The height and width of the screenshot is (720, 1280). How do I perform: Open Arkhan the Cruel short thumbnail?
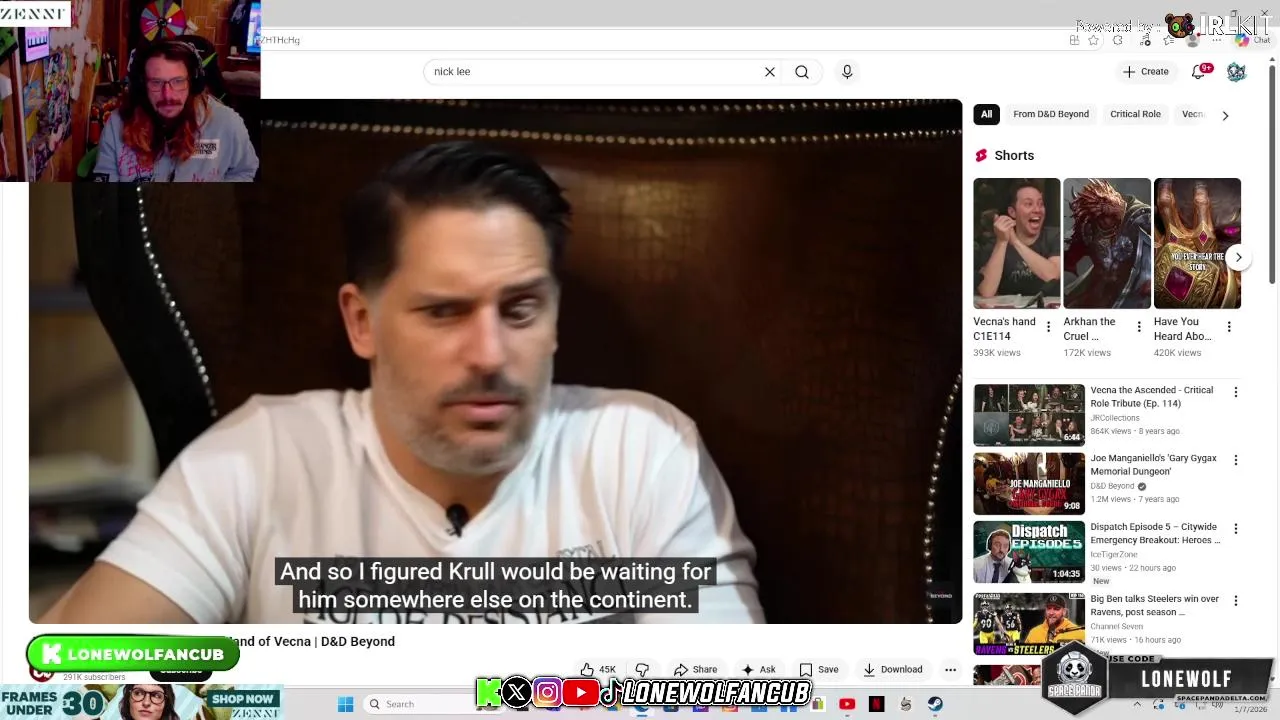[1107, 243]
